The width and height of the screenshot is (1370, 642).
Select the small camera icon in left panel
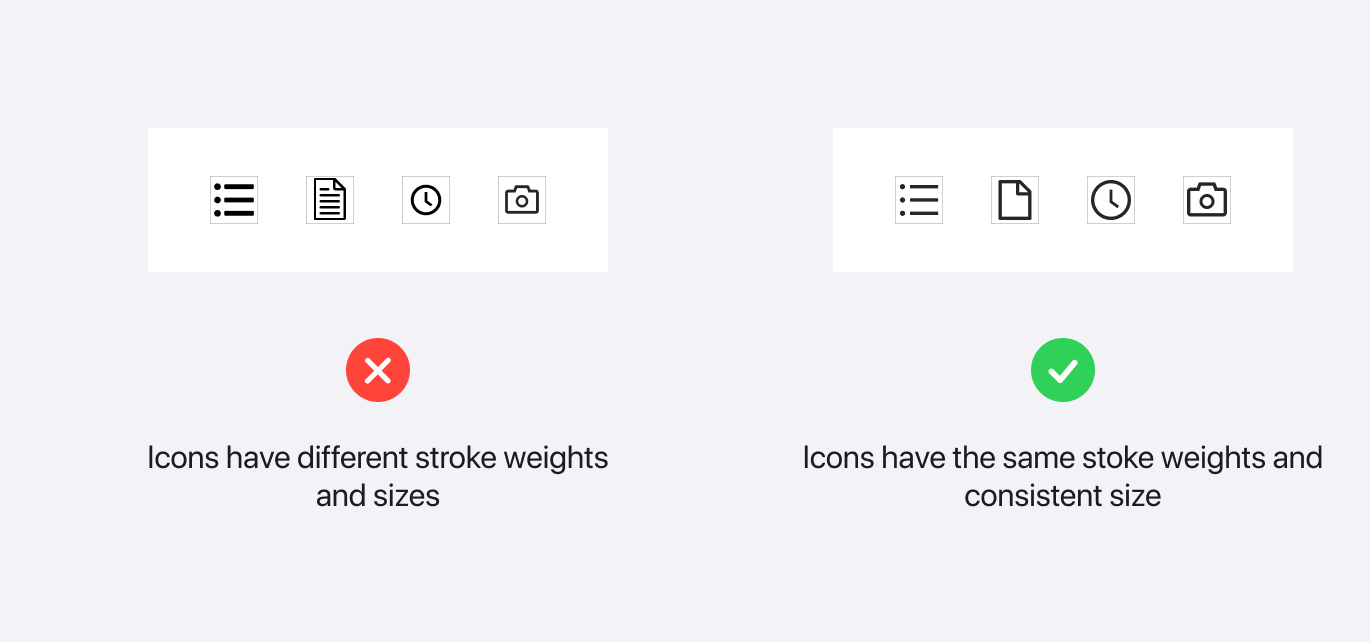tap(522, 200)
